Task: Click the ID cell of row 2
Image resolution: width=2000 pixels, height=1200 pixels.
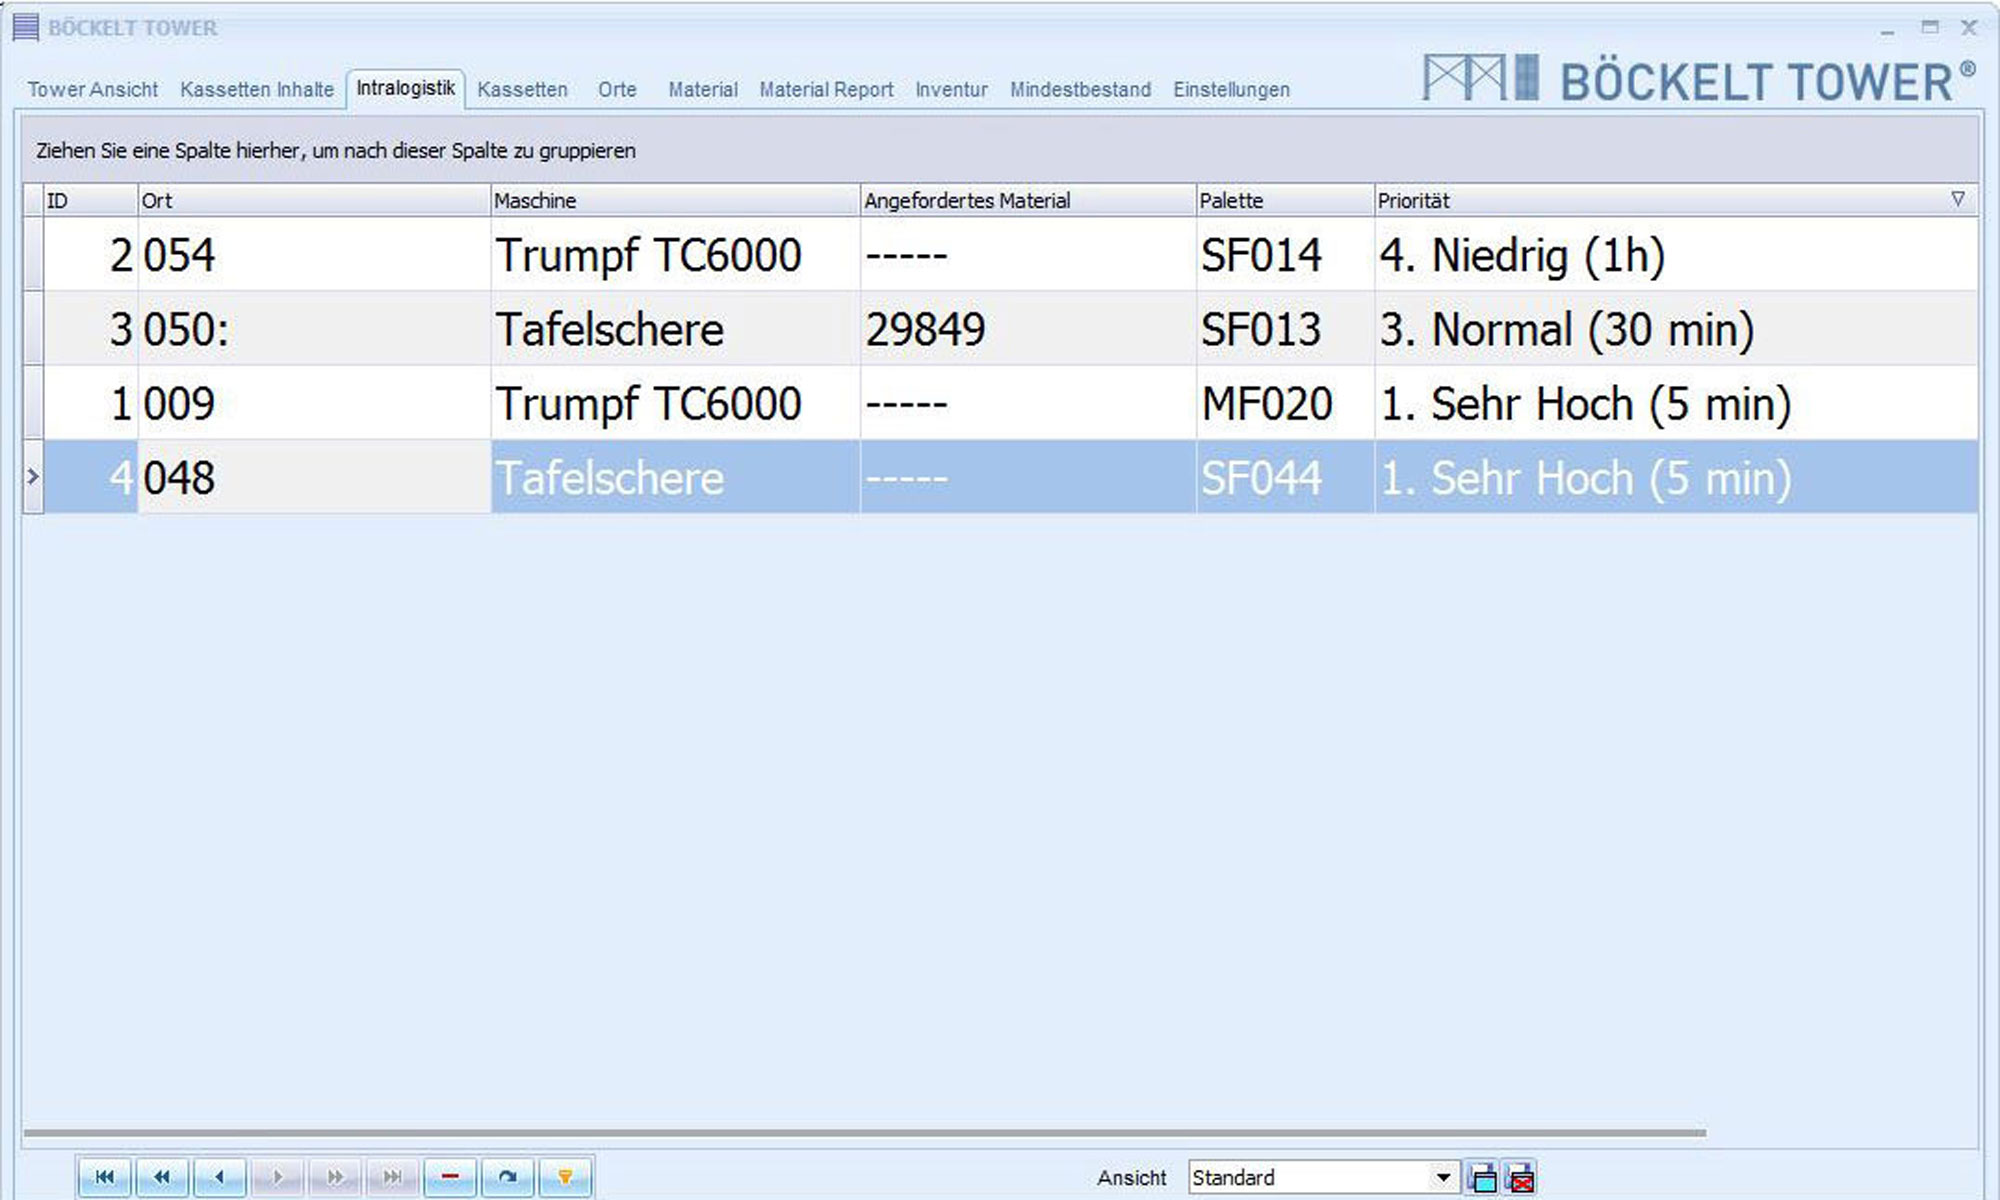Action: coord(90,254)
